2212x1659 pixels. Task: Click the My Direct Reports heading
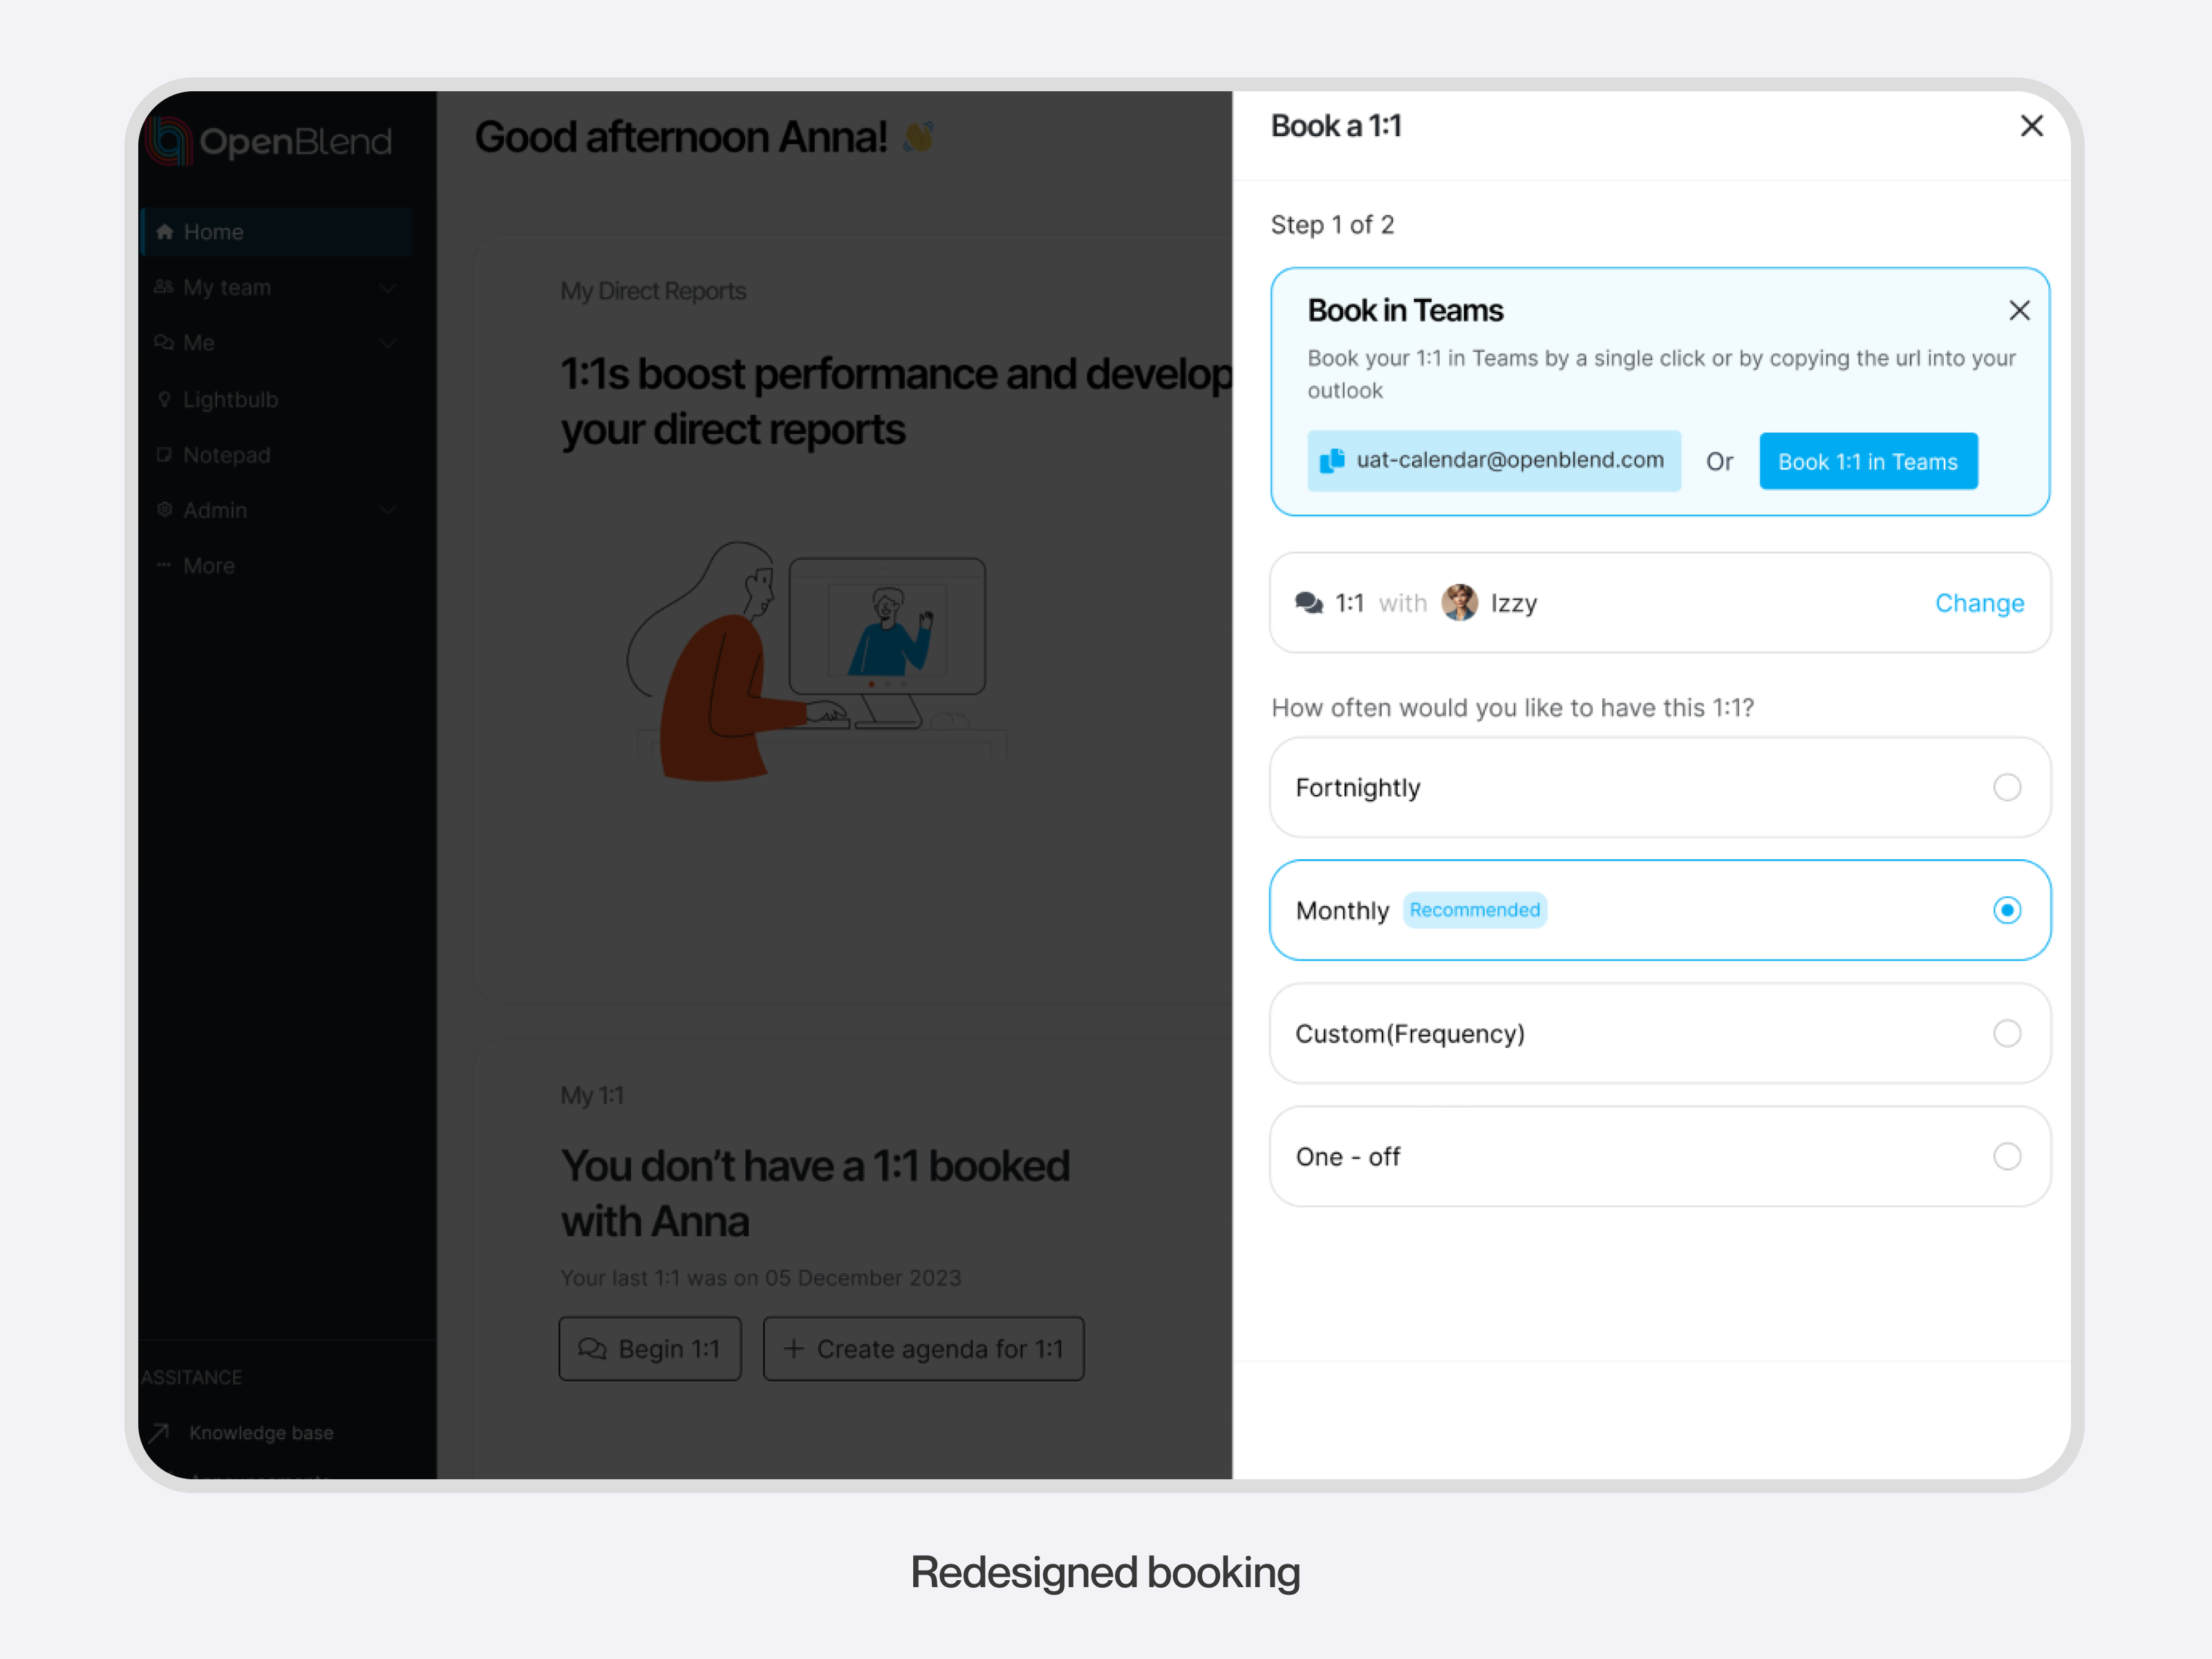(x=653, y=291)
